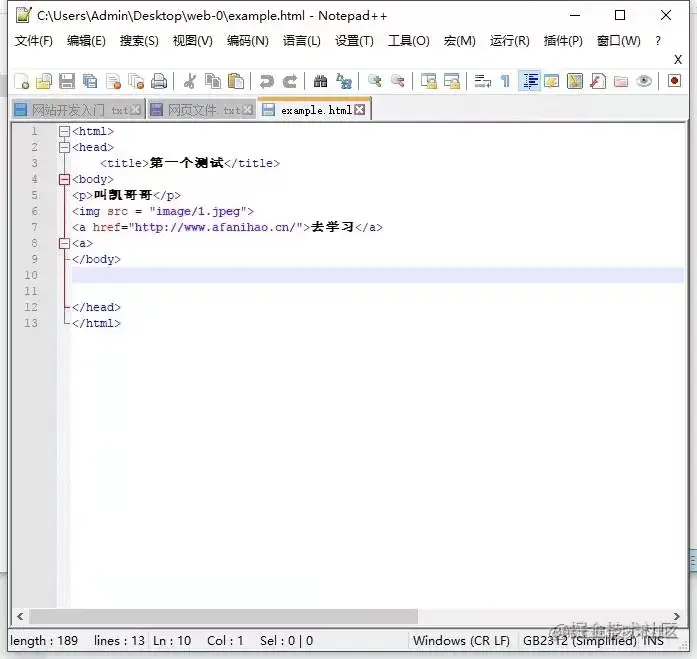Open the 视图(V) menu

192,41
